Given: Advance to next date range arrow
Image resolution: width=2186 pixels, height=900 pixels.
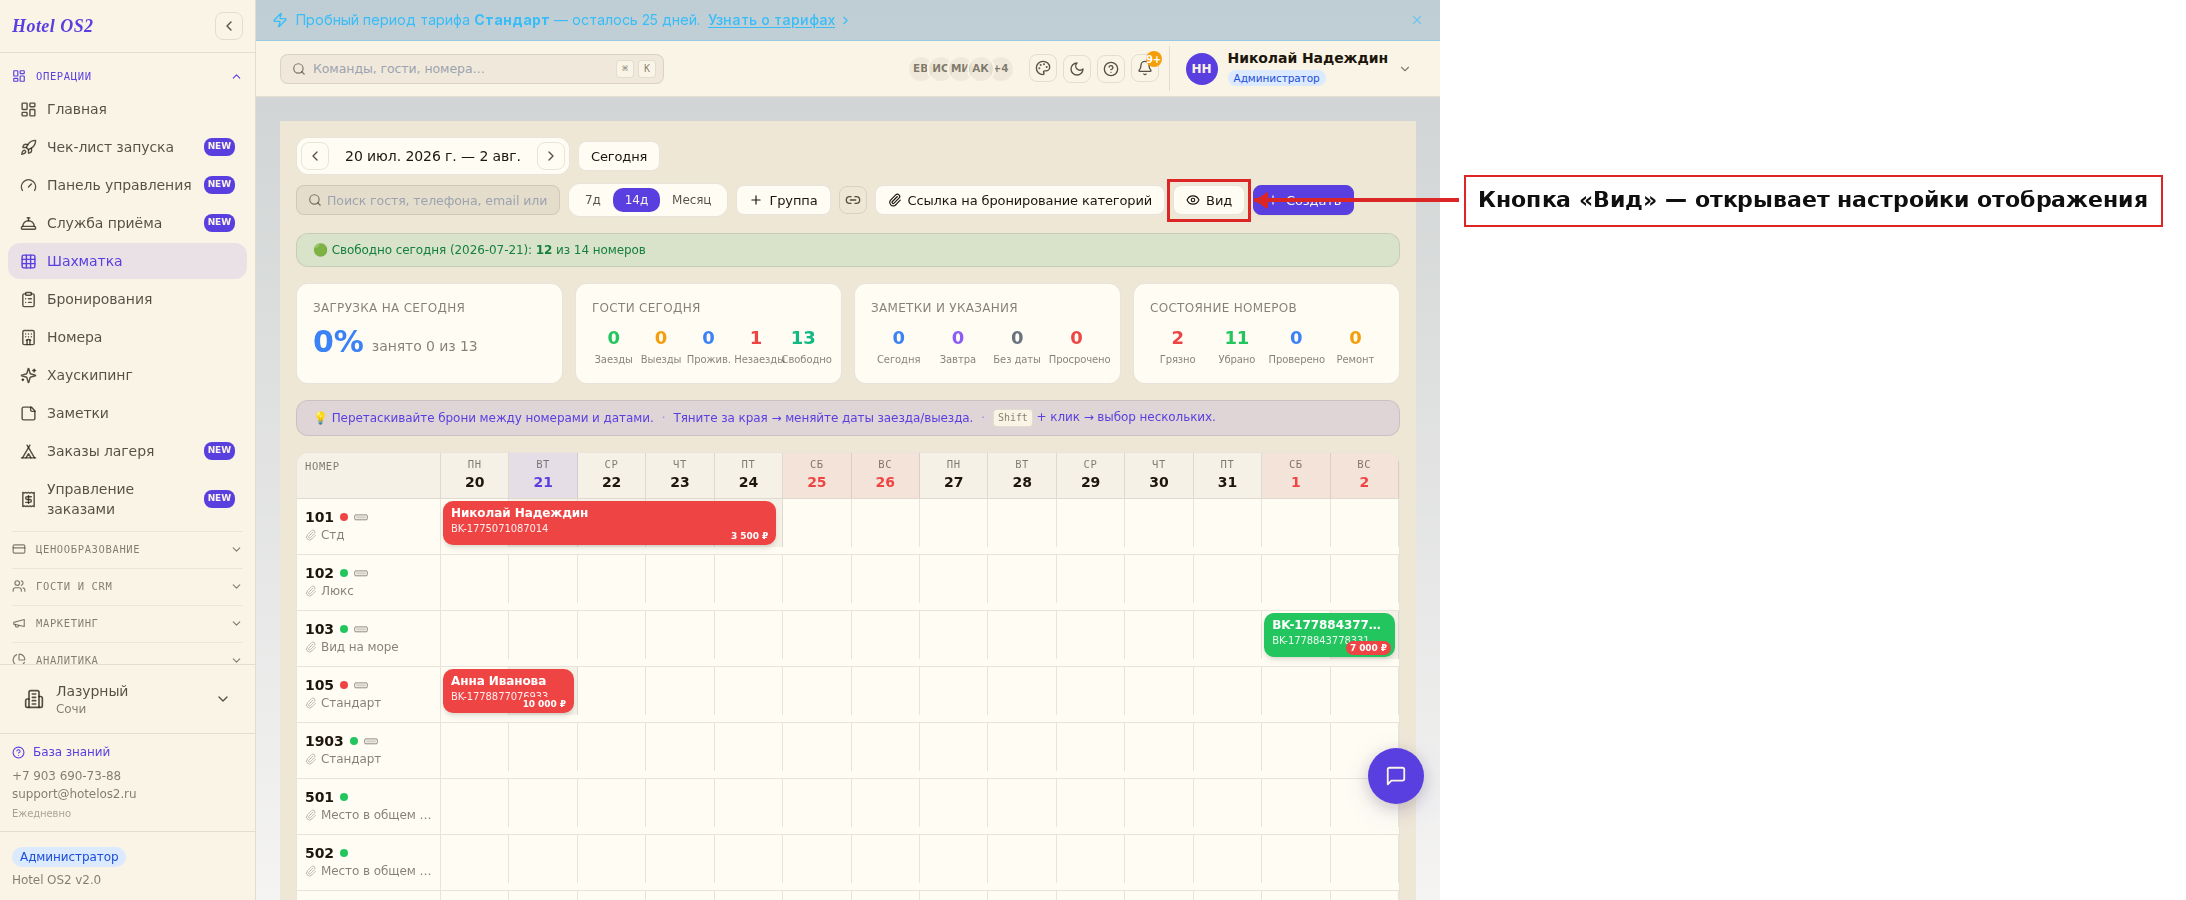Looking at the screenshot, I should [x=551, y=156].
